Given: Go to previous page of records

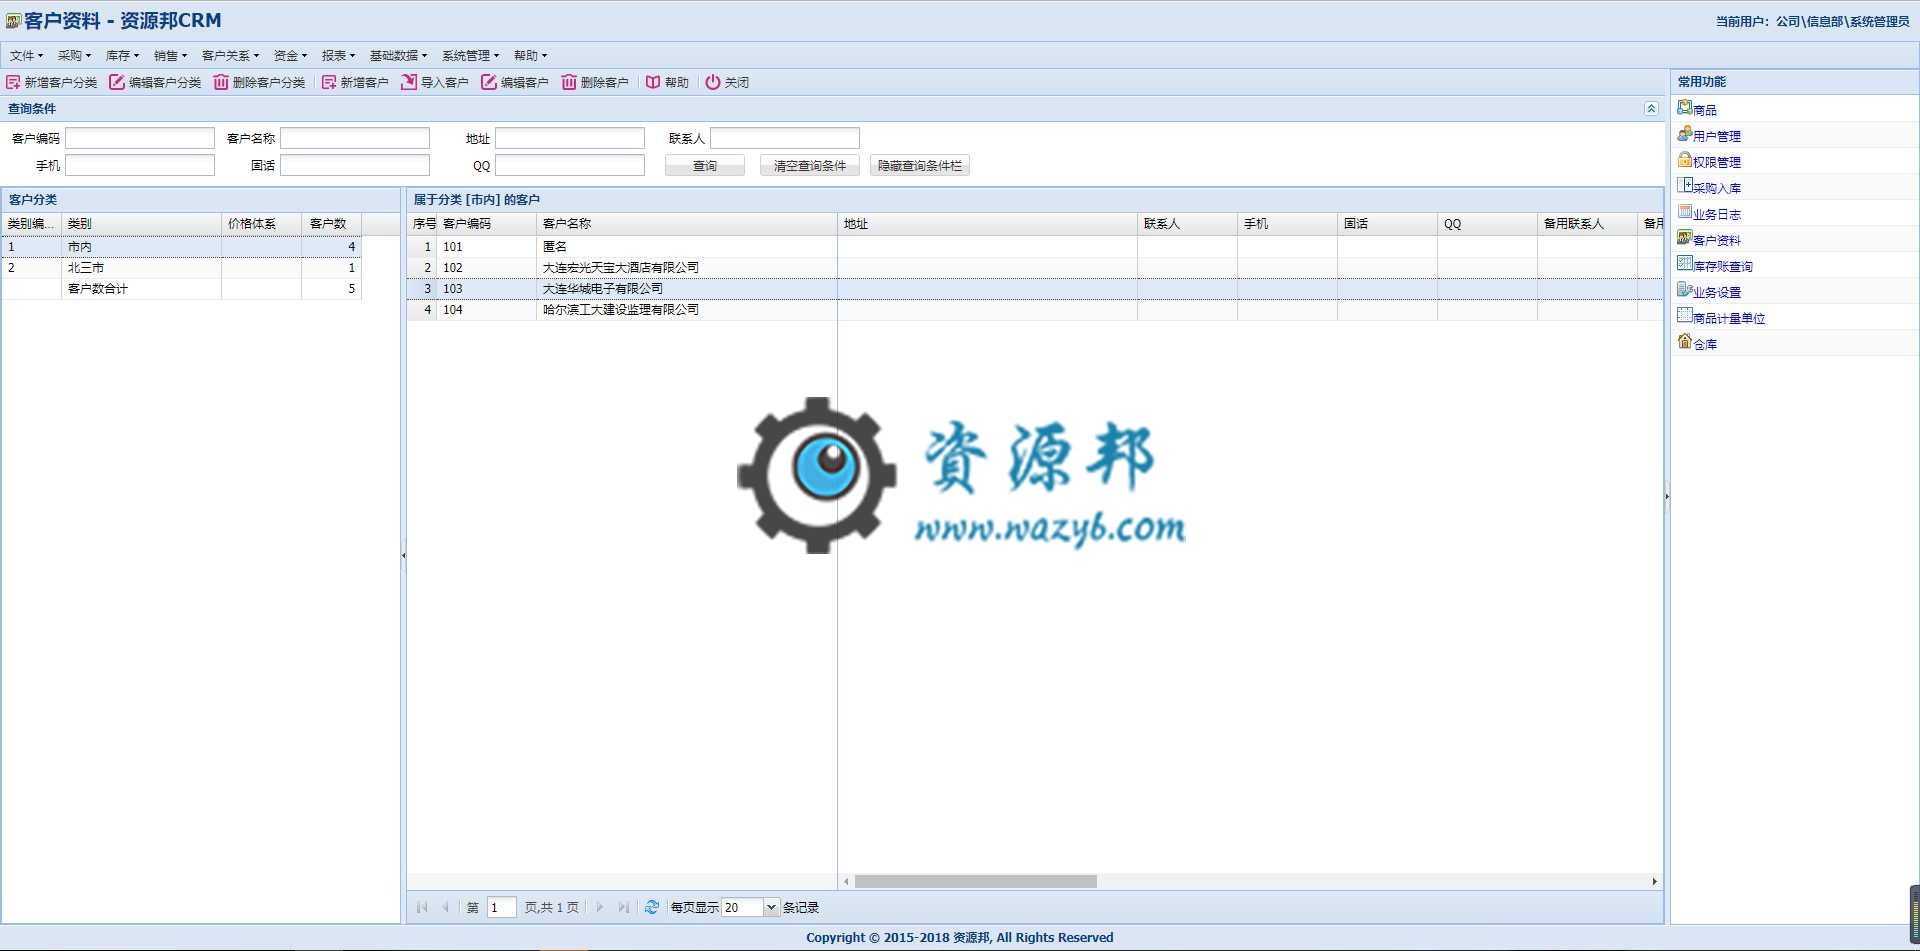Looking at the screenshot, I should click(446, 907).
